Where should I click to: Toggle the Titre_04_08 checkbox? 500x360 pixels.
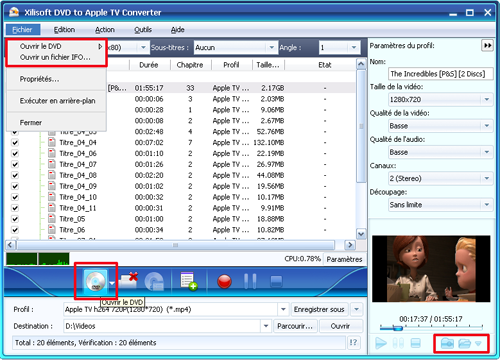[15, 175]
